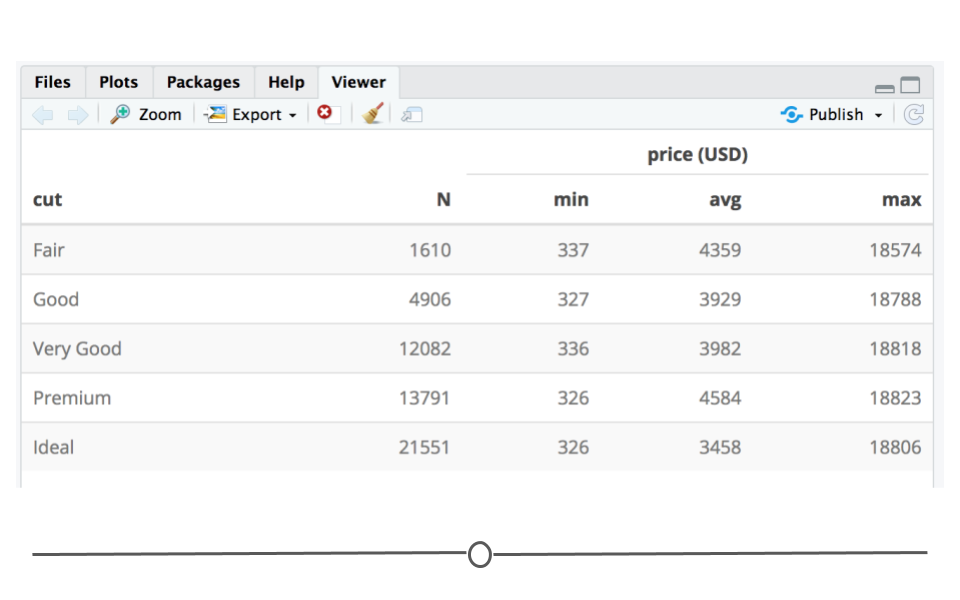The width and height of the screenshot is (960, 600).
Task: Minimize the Viewer pane
Action: (884, 89)
